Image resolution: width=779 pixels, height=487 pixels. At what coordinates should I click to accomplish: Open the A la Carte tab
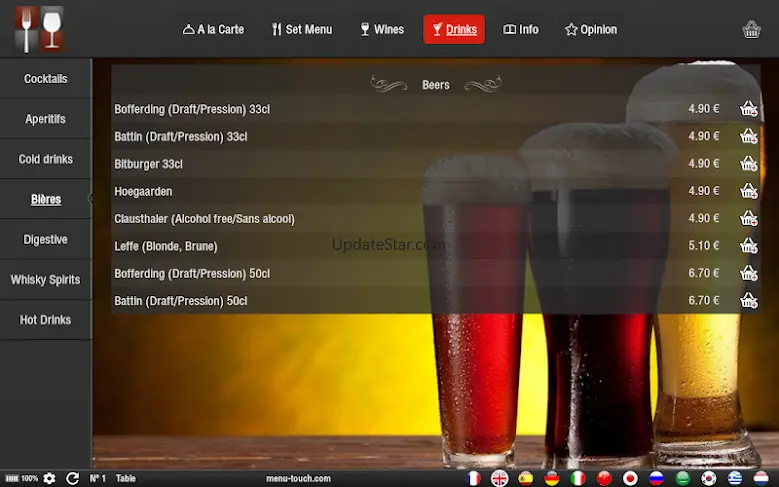click(x=214, y=29)
